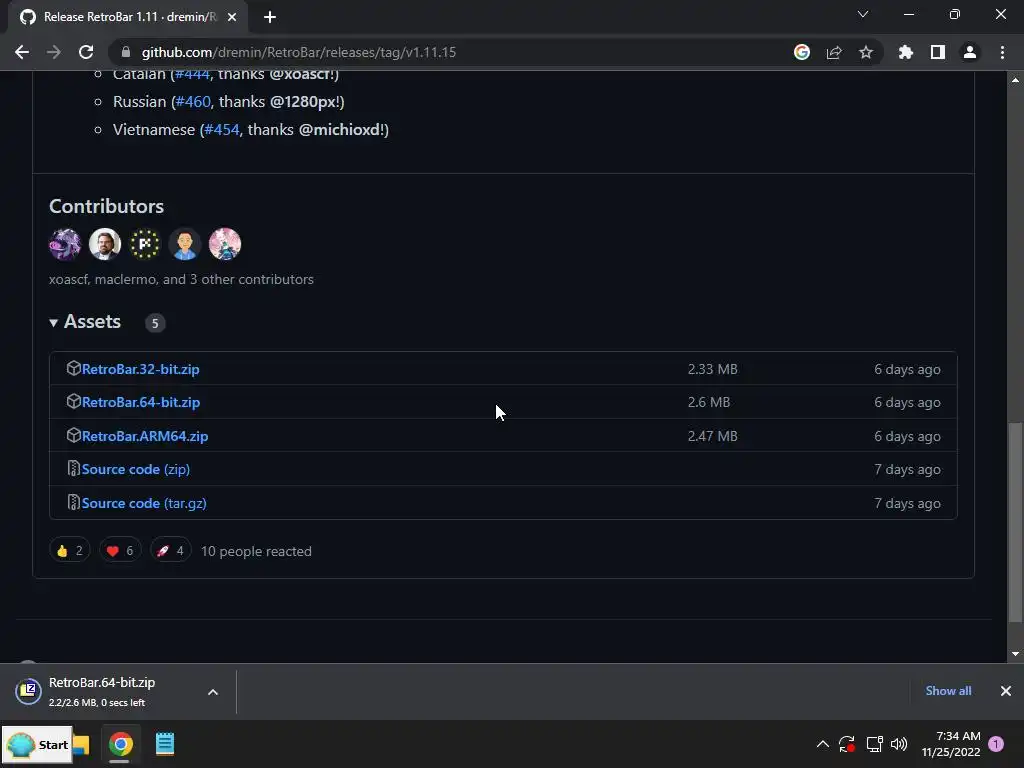Open the tab search dropdown arrow
This screenshot has width=1024, height=768.
click(x=863, y=14)
